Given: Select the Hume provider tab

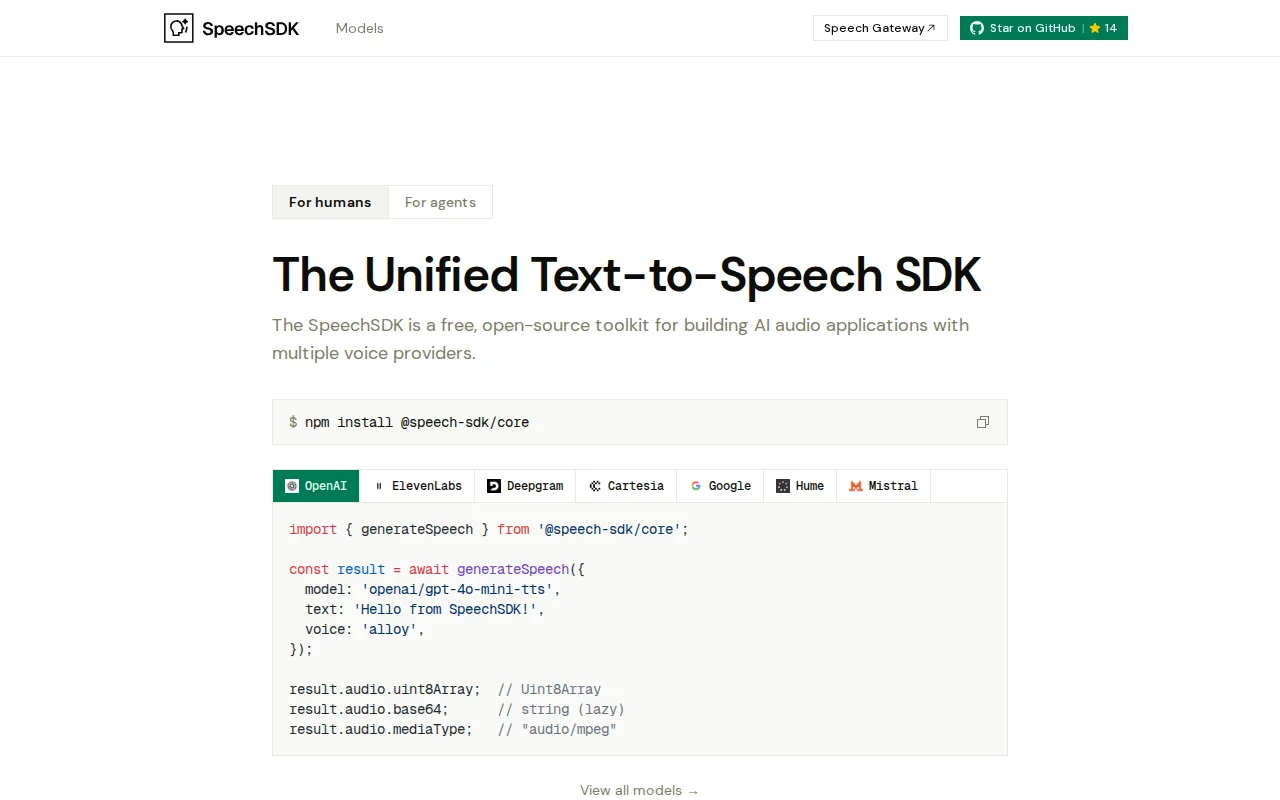Looking at the screenshot, I should [x=800, y=486].
